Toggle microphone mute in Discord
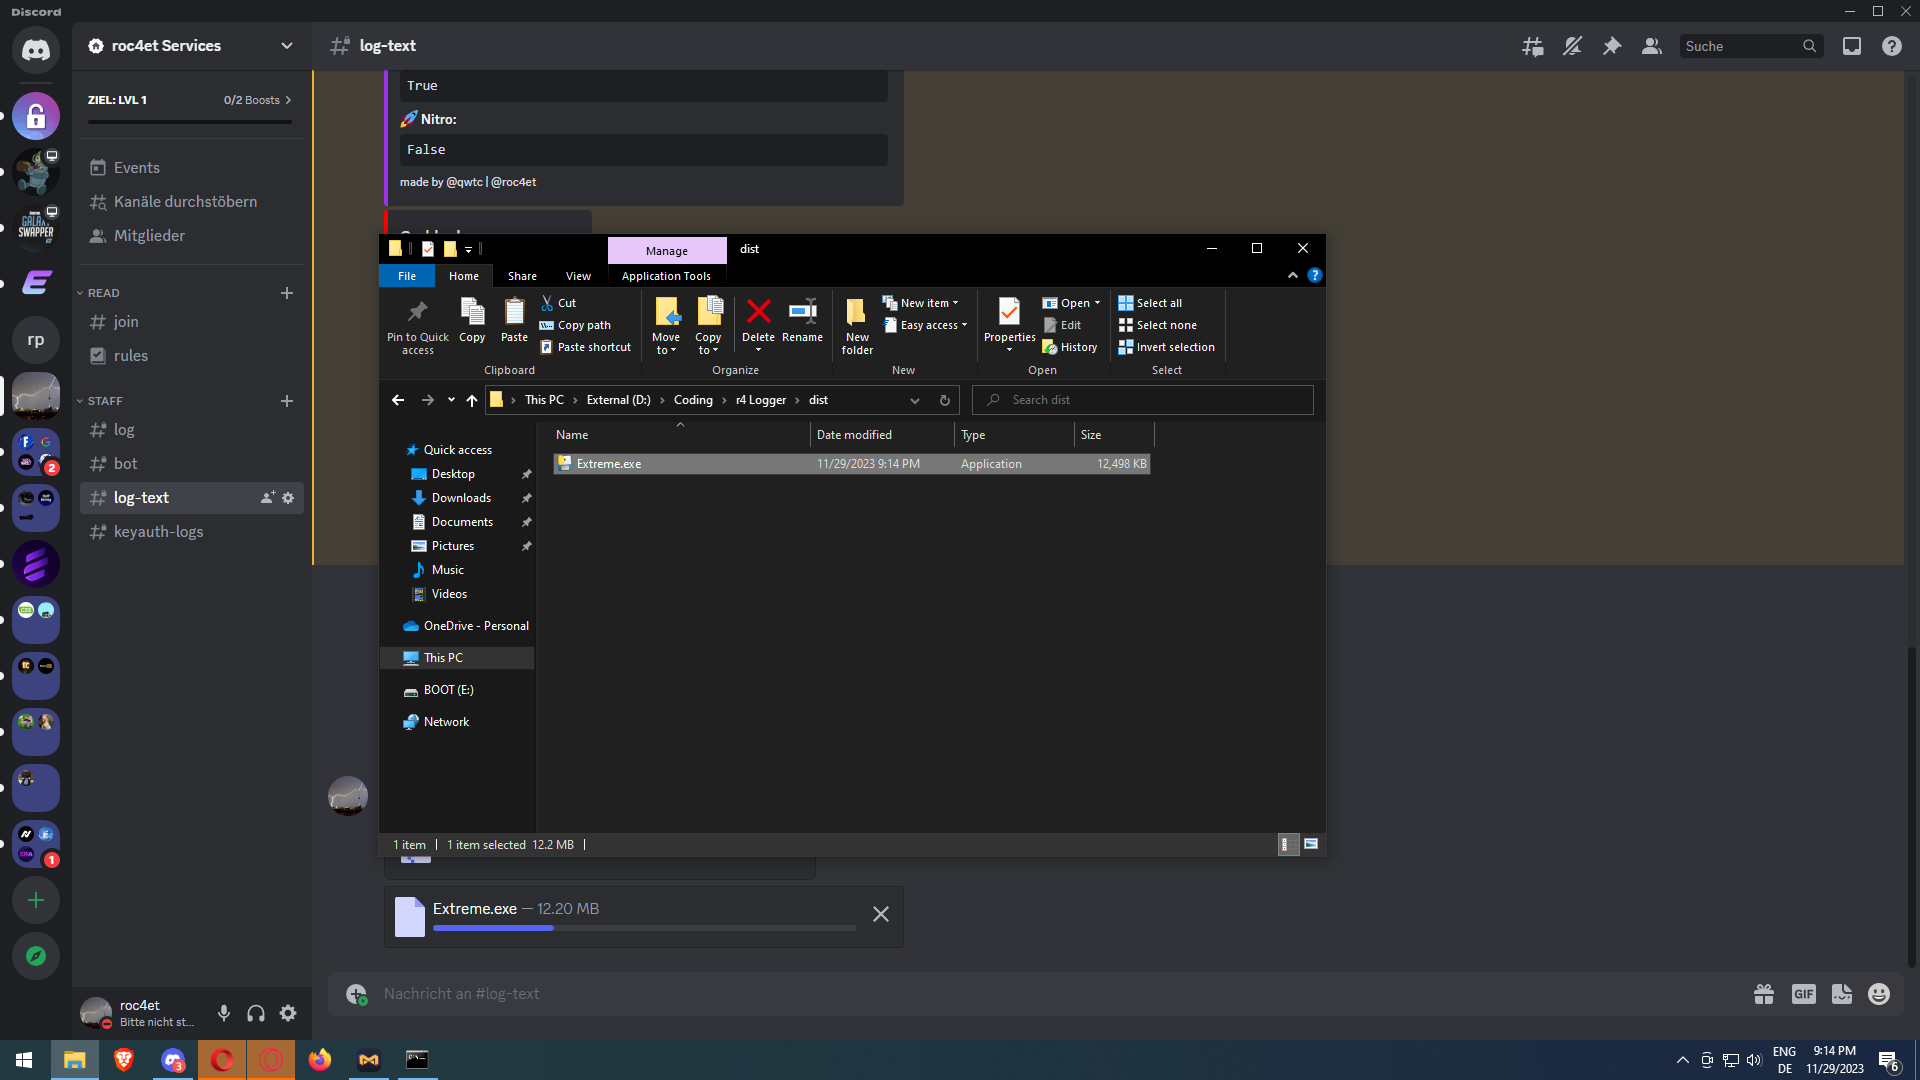This screenshot has height=1080, width=1920. coord(224,1013)
